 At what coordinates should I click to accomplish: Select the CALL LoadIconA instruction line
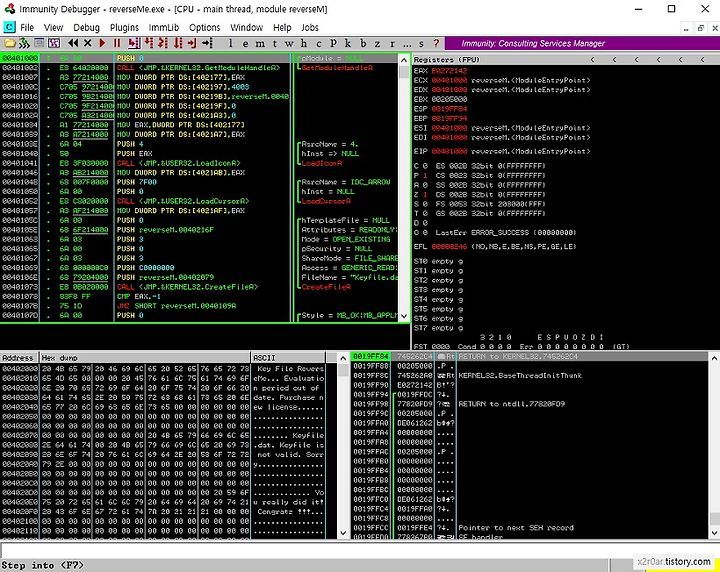(199, 163)
